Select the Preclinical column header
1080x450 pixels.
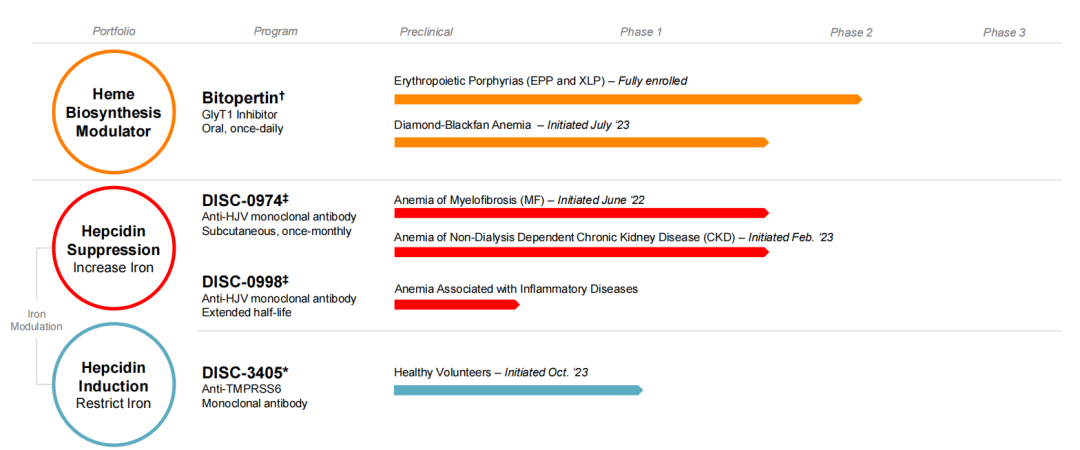coord(426,32)
